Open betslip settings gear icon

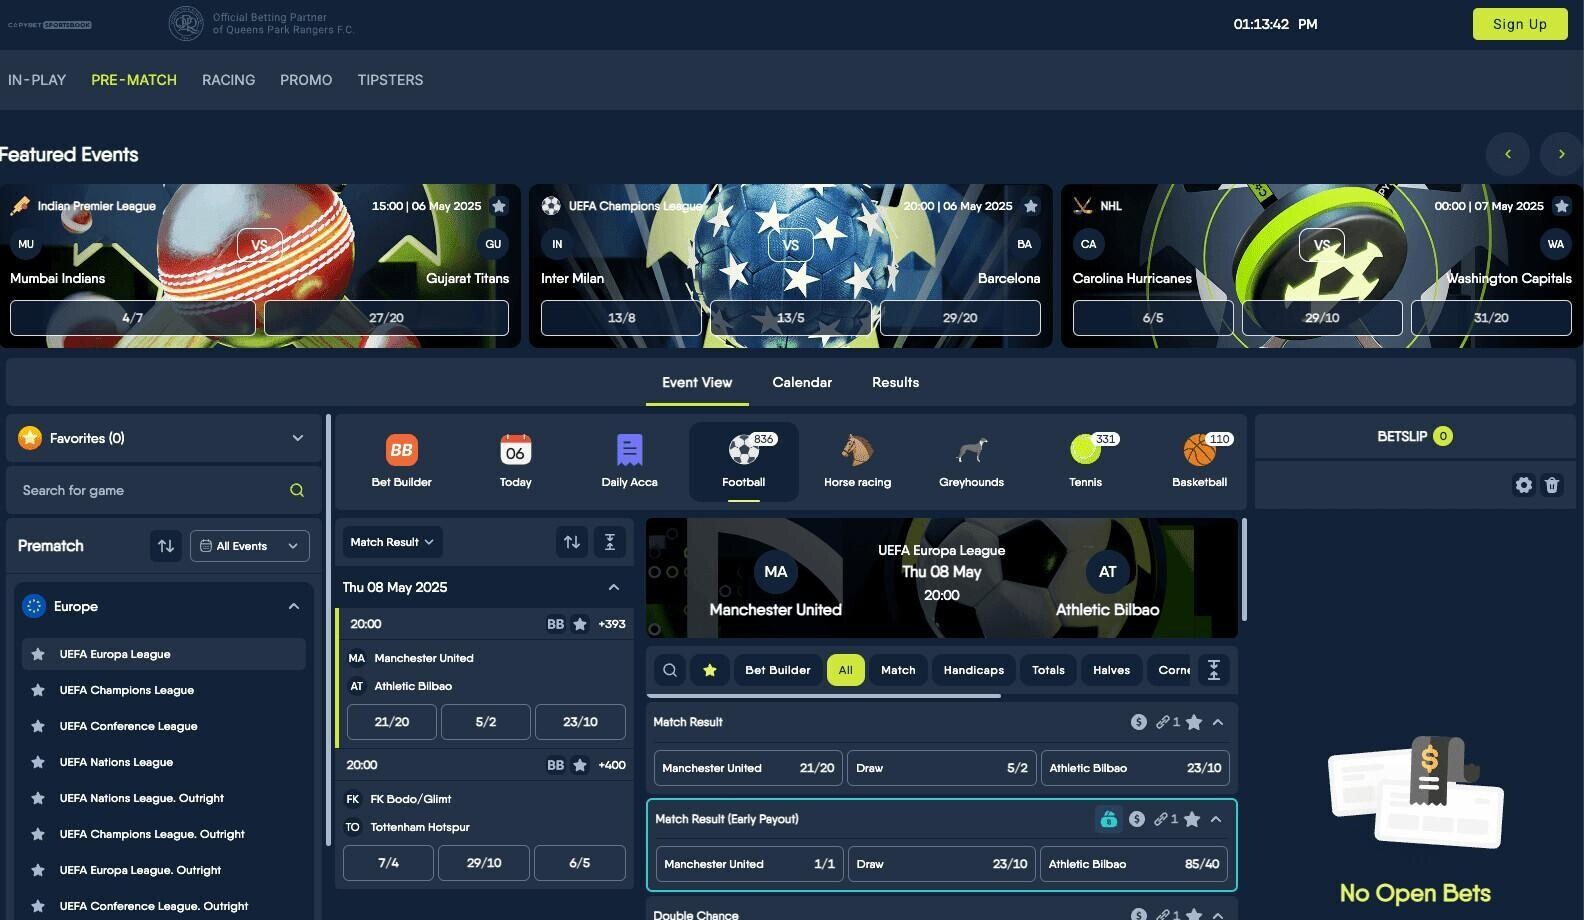click(x=1523, y=485)
